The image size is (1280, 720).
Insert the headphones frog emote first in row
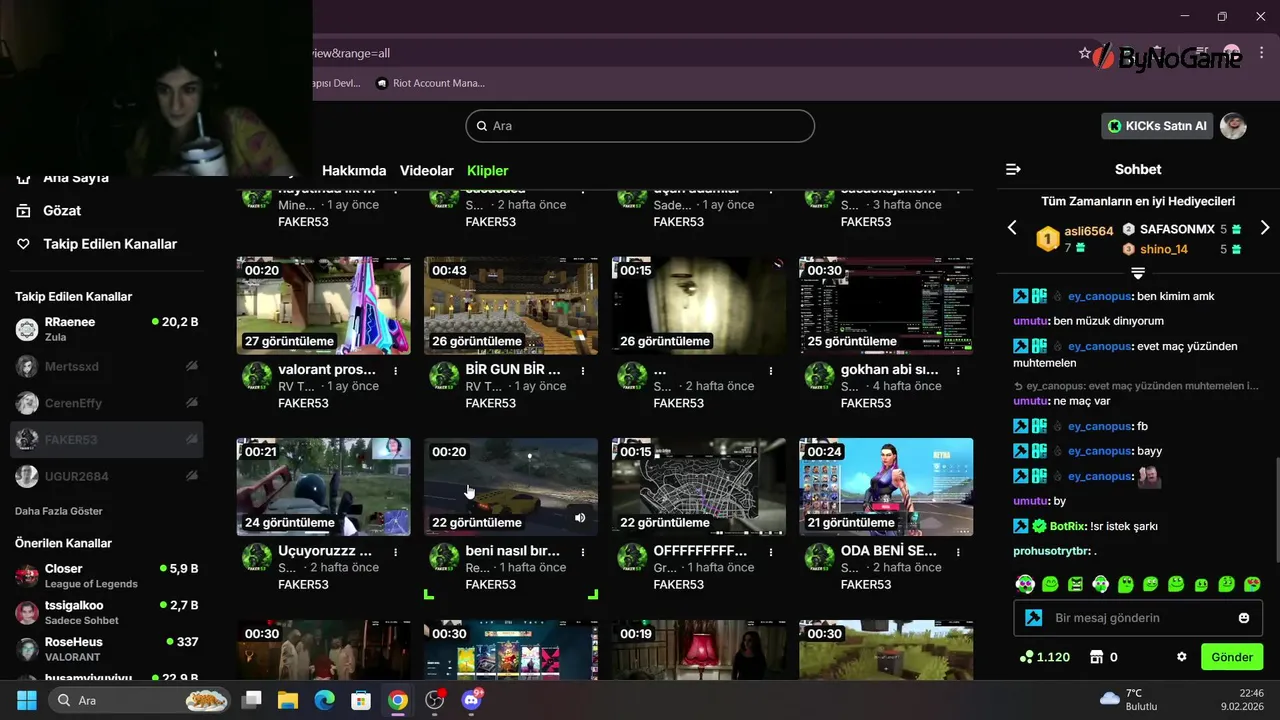pyautogui.click(x=1025, y=584)
